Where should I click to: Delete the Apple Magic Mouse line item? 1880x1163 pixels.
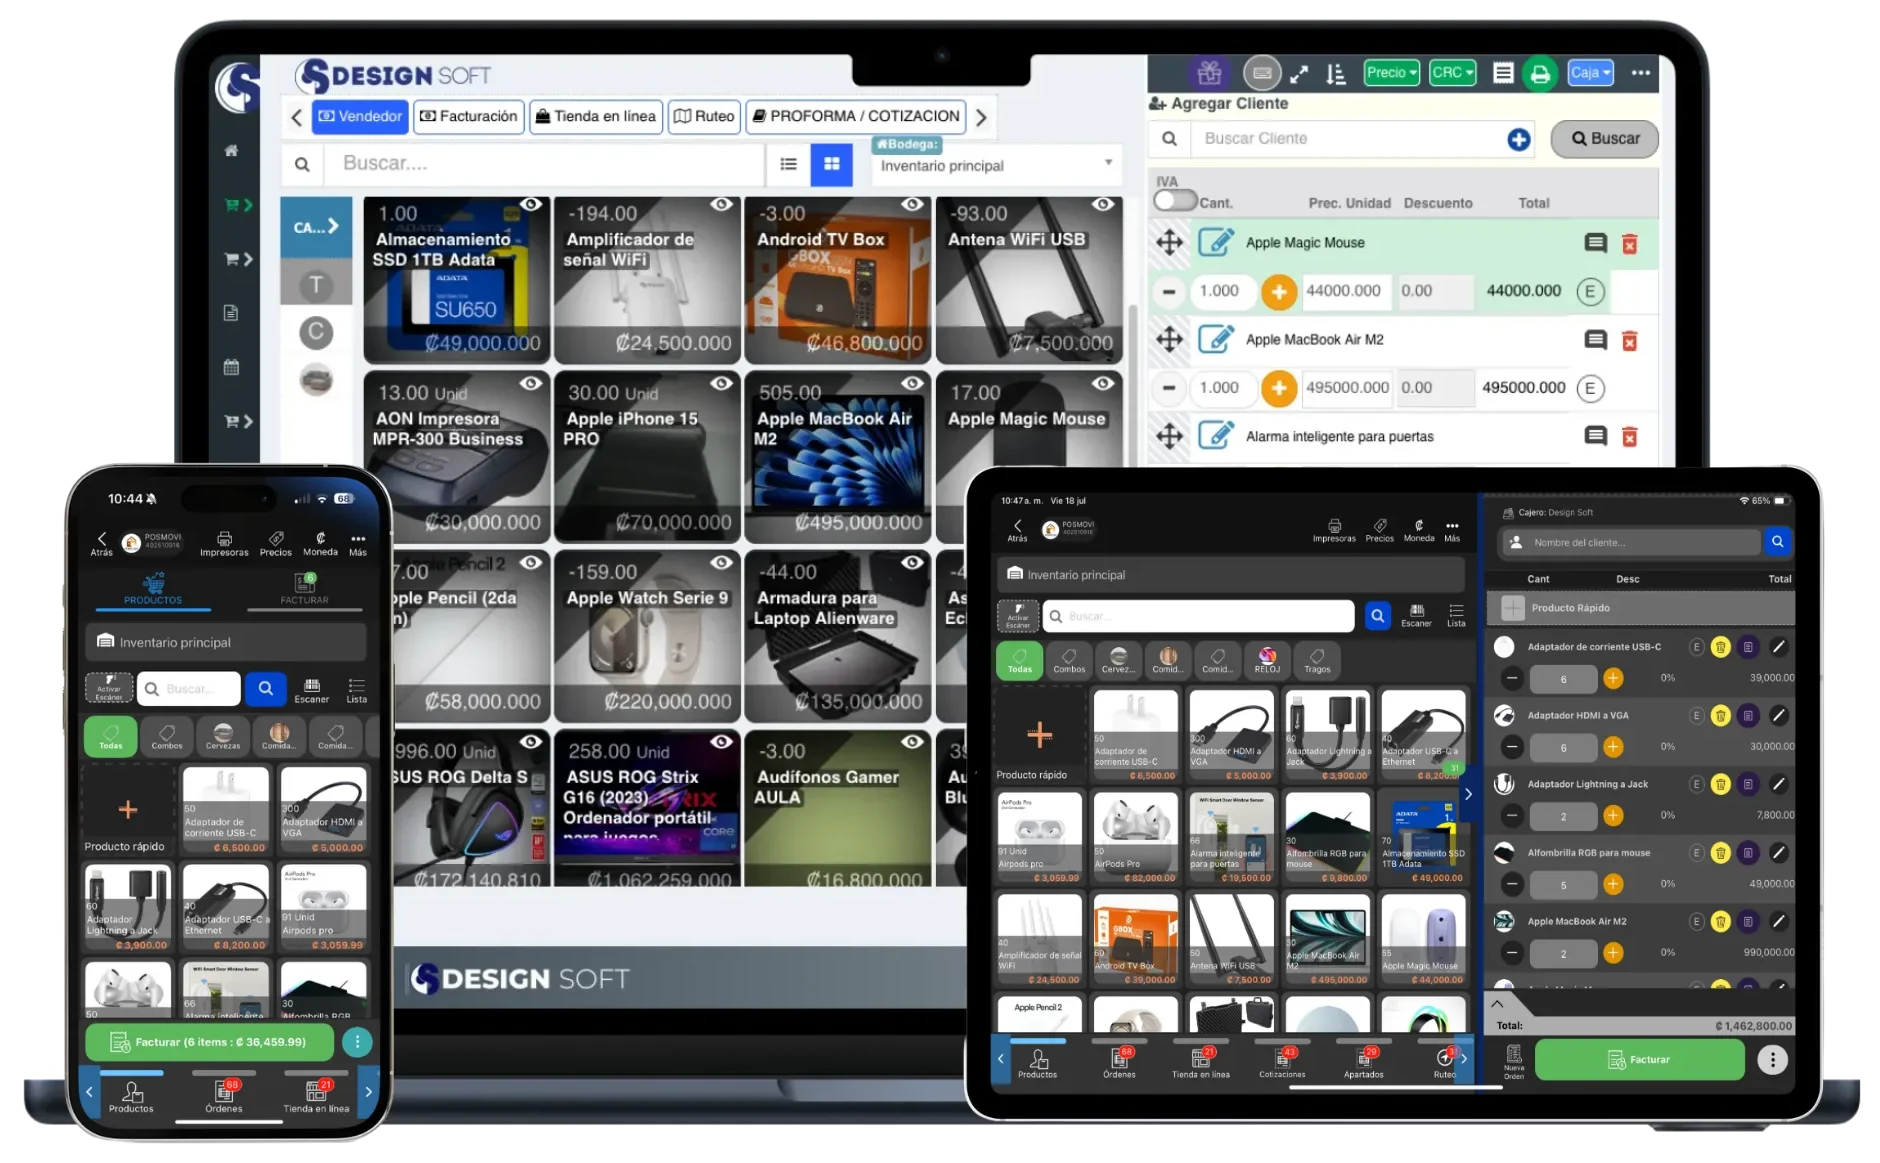pos(1629,244)
